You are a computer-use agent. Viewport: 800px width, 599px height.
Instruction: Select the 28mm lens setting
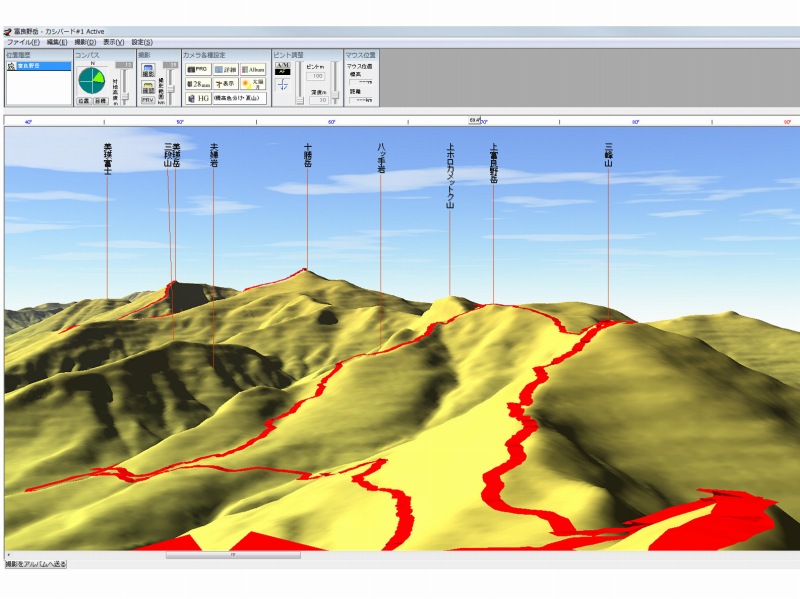(x=197, y=84)
